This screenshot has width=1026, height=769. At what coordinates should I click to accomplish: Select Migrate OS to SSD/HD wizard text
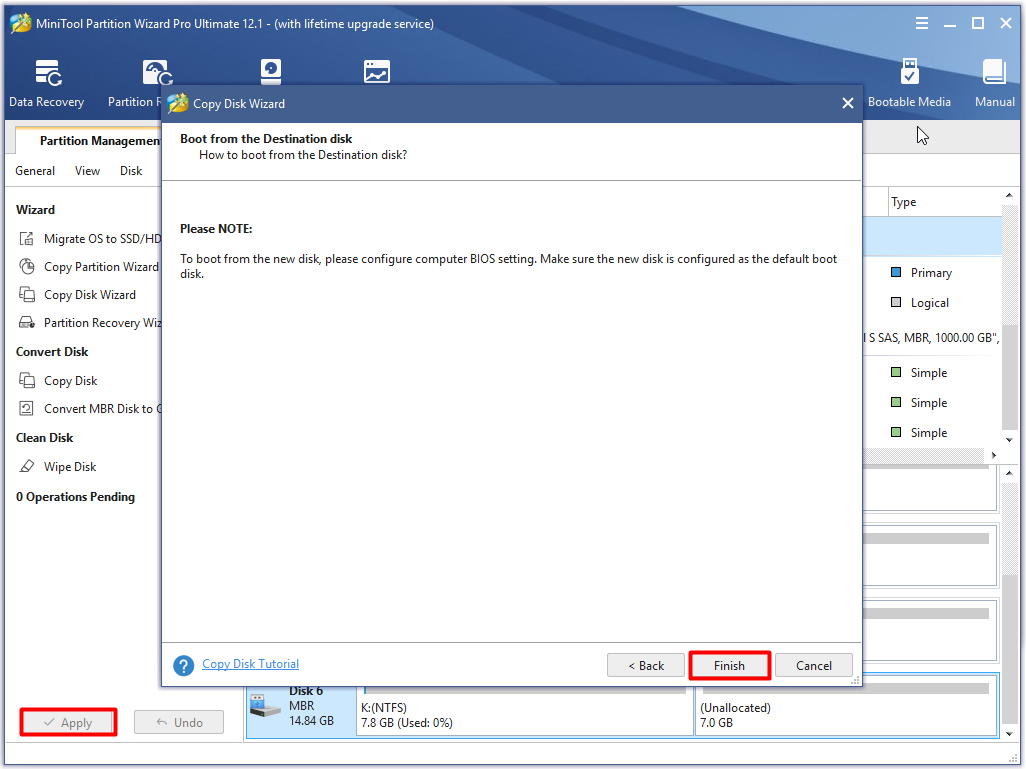point(102,239)
